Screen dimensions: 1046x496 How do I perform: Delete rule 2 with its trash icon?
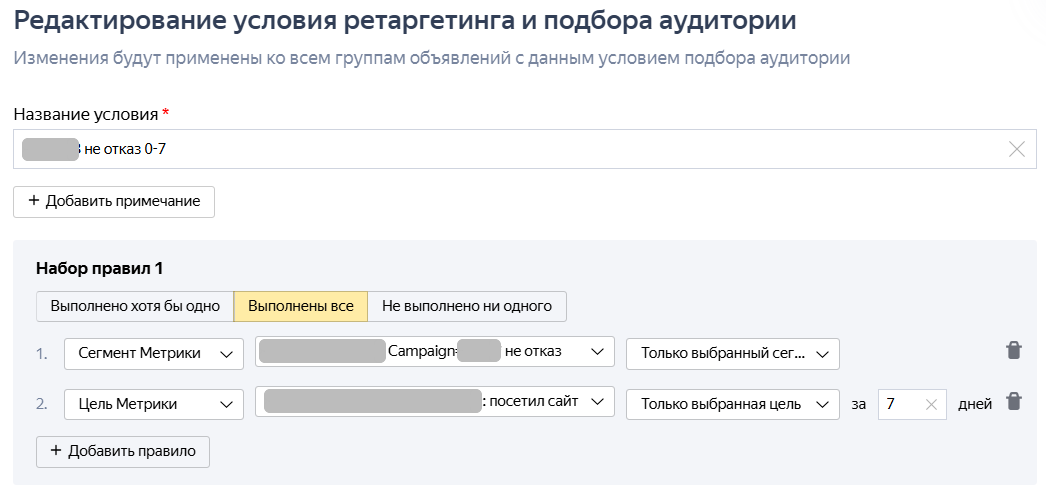click(x=1014, y=402)
